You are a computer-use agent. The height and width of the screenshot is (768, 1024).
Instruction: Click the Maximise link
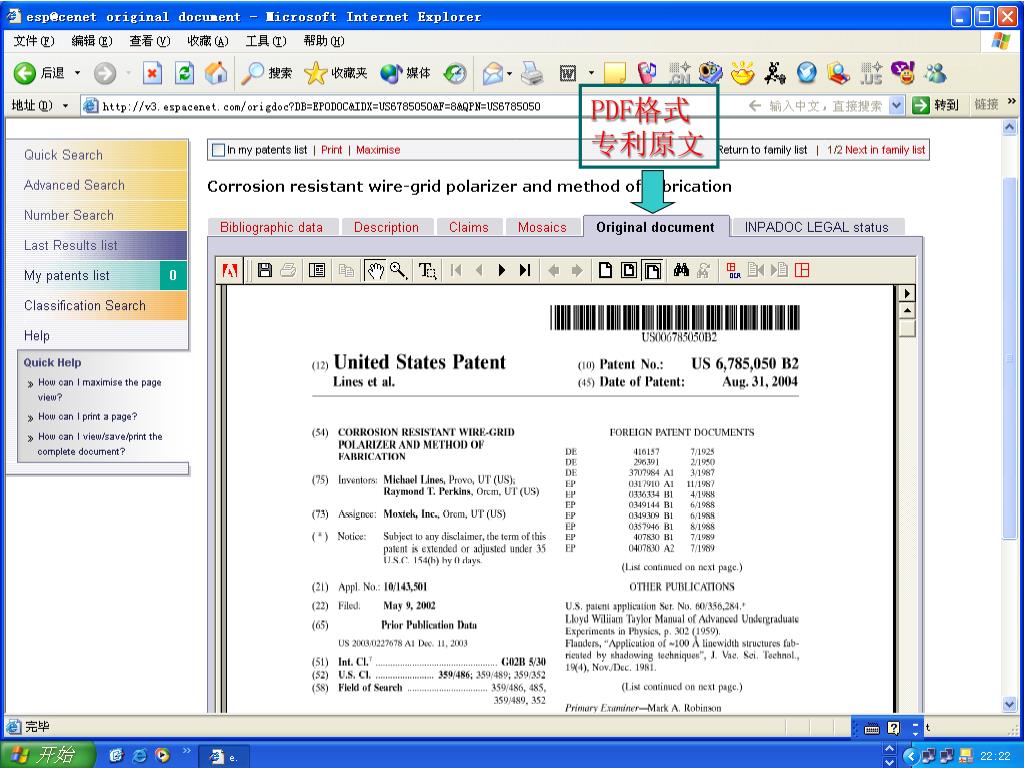pos(378,150)
